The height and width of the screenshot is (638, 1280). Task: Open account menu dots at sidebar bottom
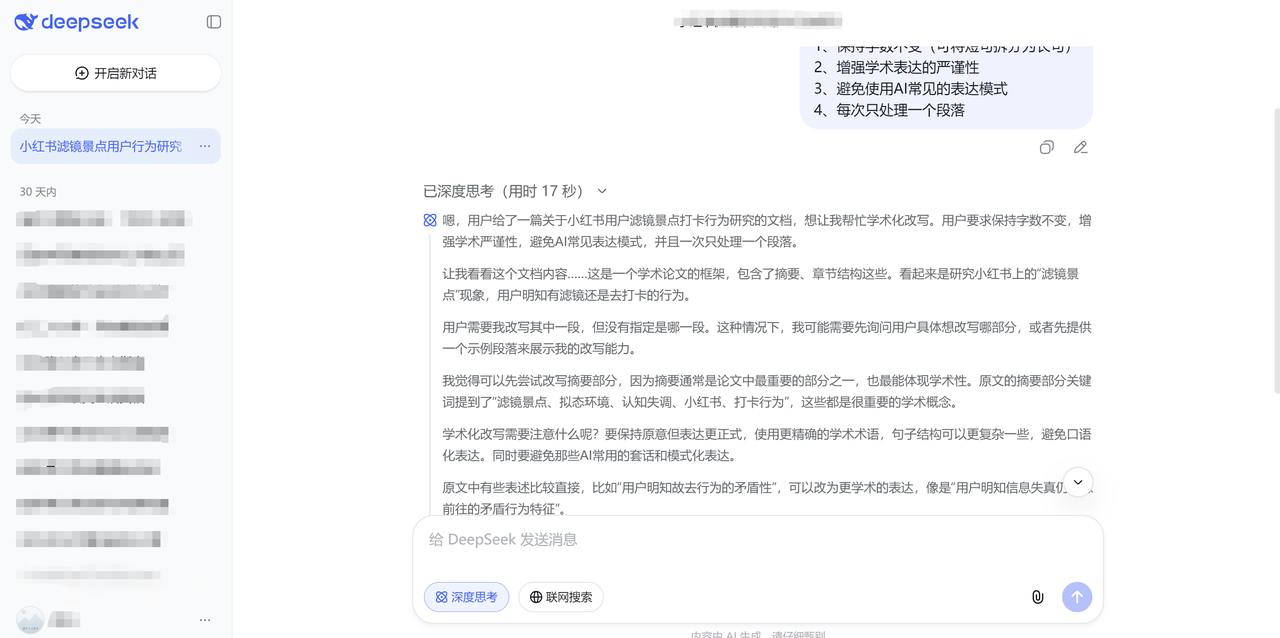(205, 620)
